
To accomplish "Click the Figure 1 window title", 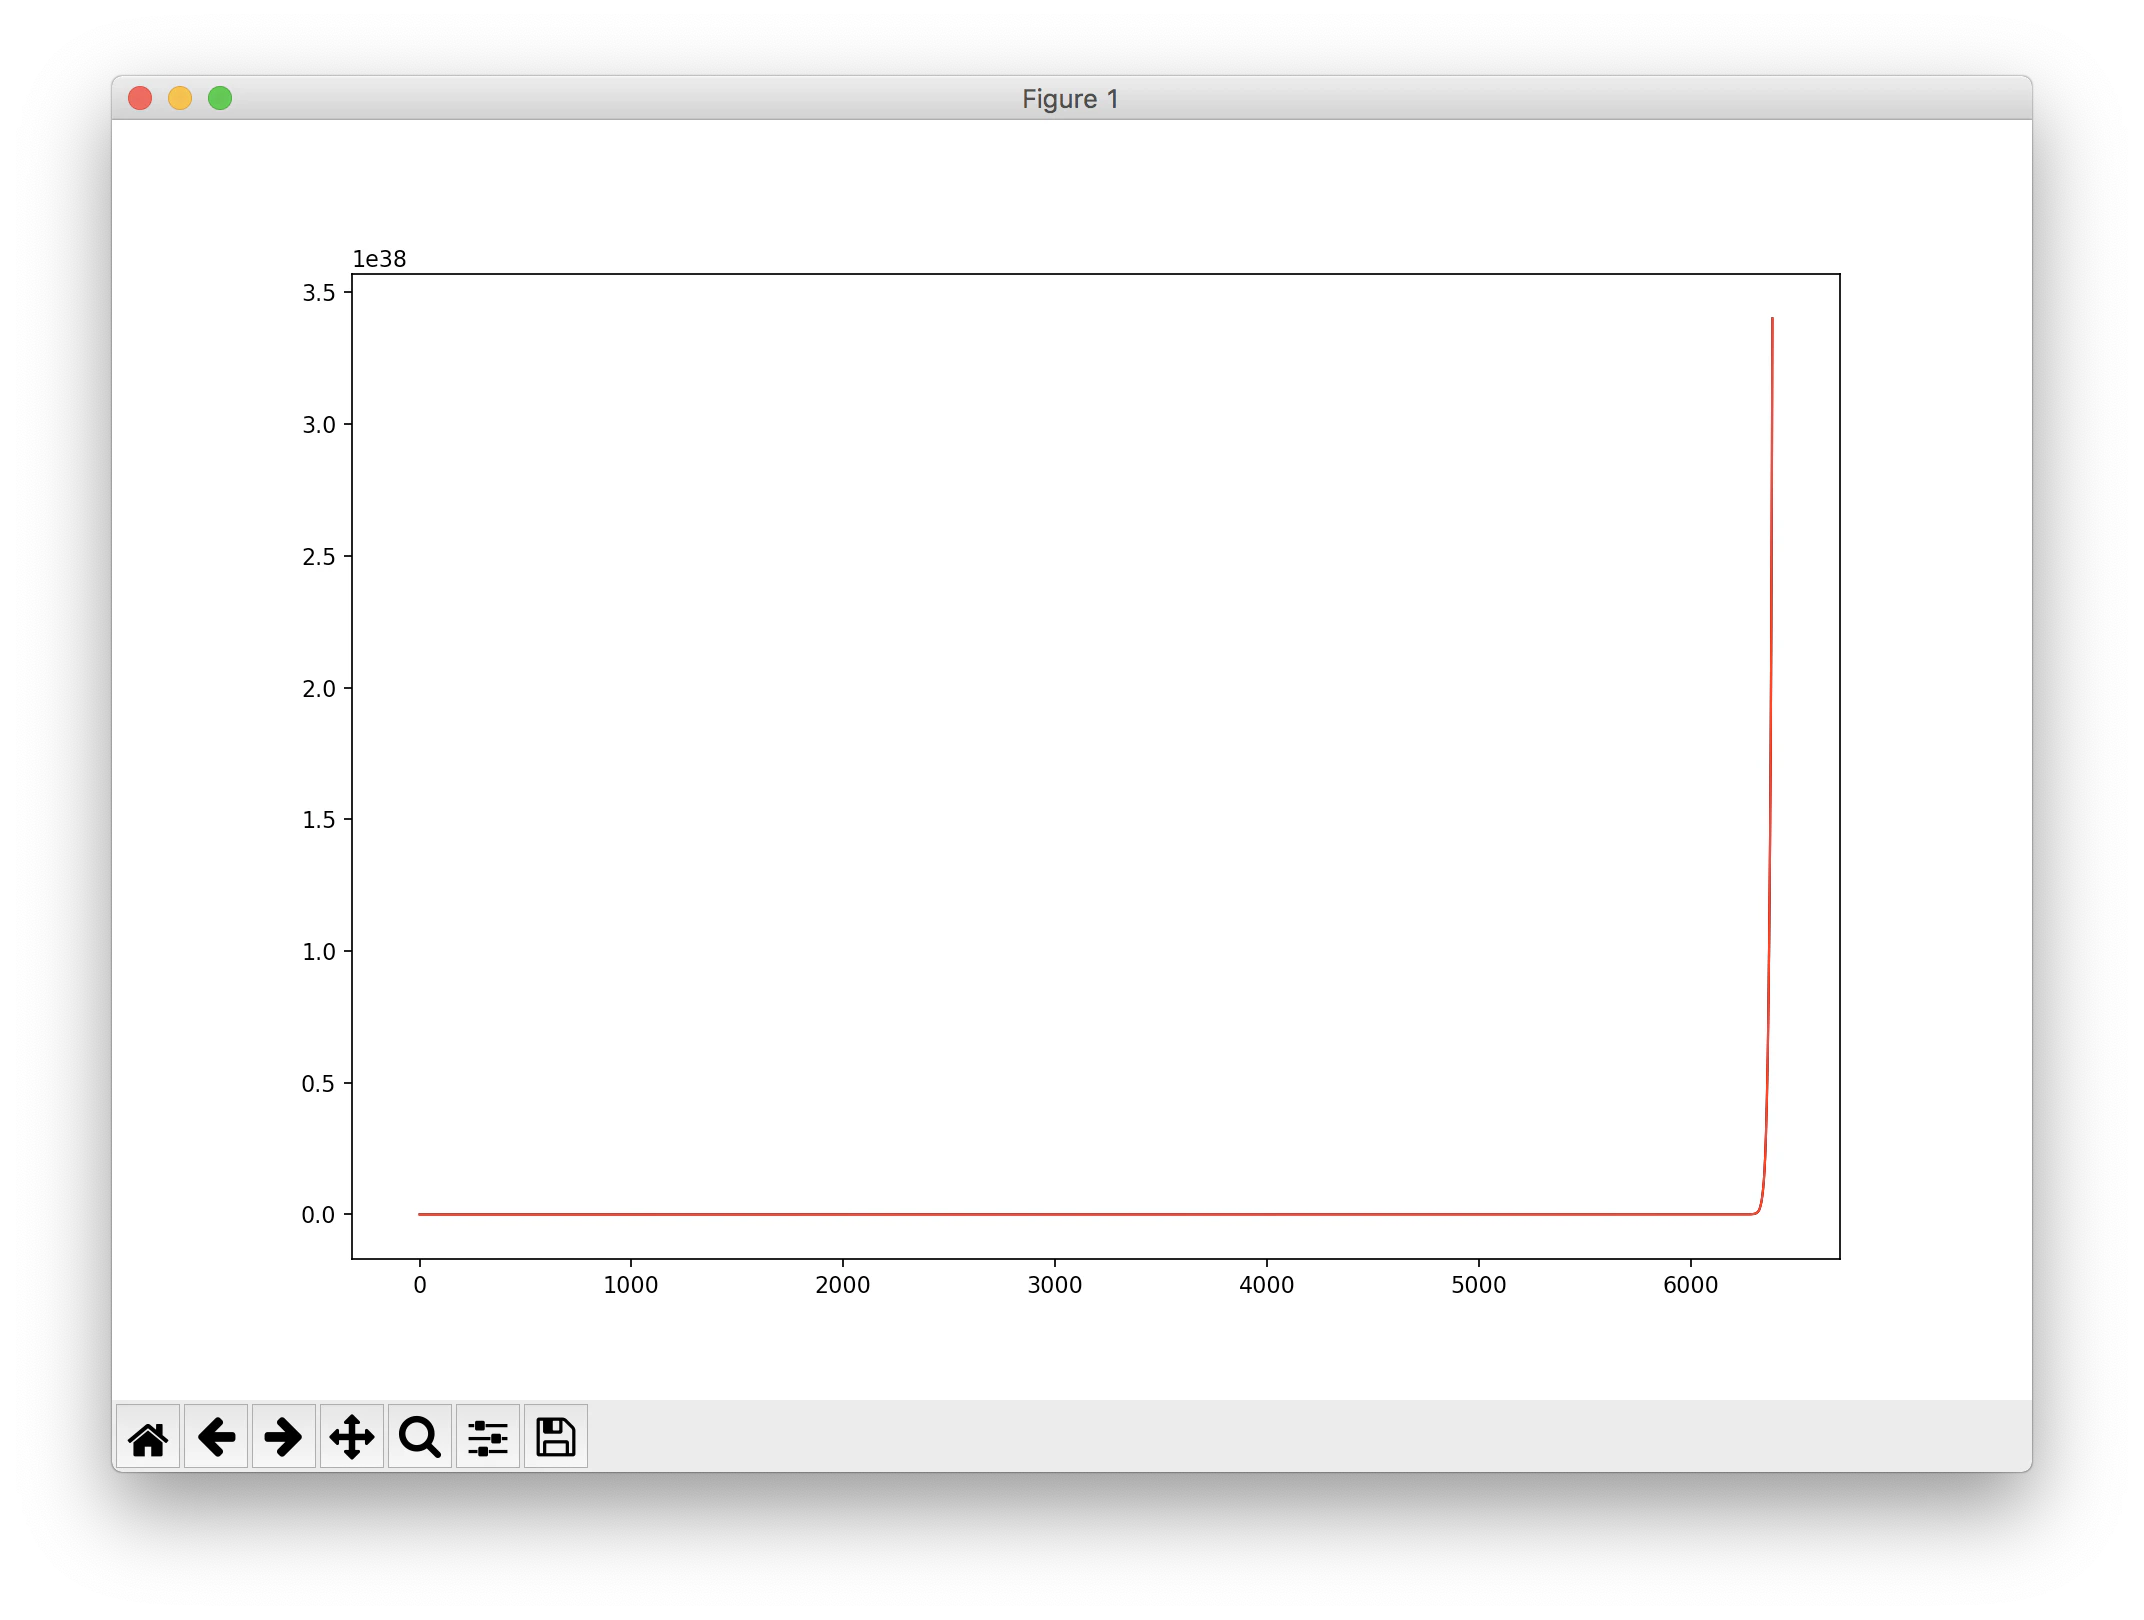I will [1070, 99].
